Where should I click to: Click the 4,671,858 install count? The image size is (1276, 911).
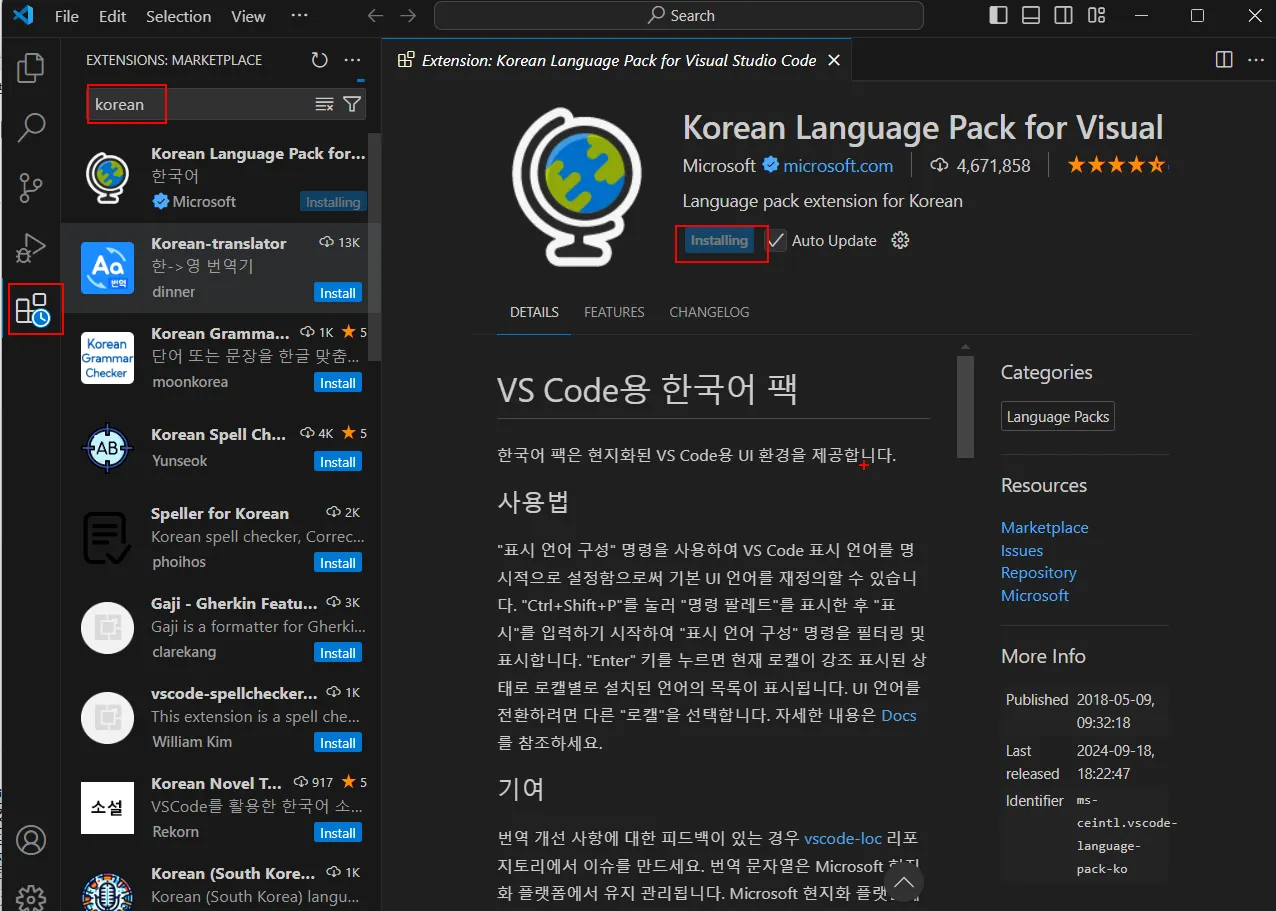(980, 166)
